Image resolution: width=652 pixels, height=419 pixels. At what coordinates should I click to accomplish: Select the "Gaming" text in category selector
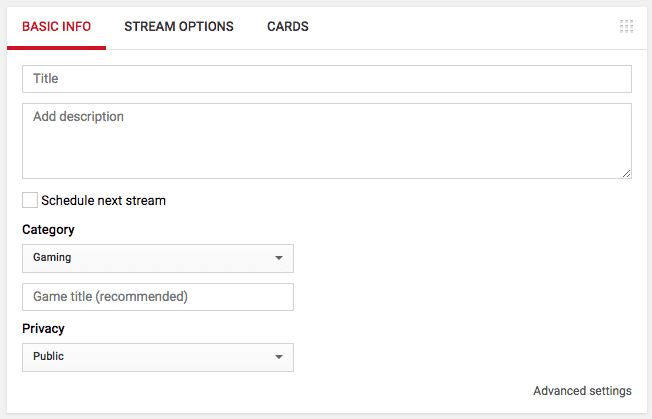point(52,258)
